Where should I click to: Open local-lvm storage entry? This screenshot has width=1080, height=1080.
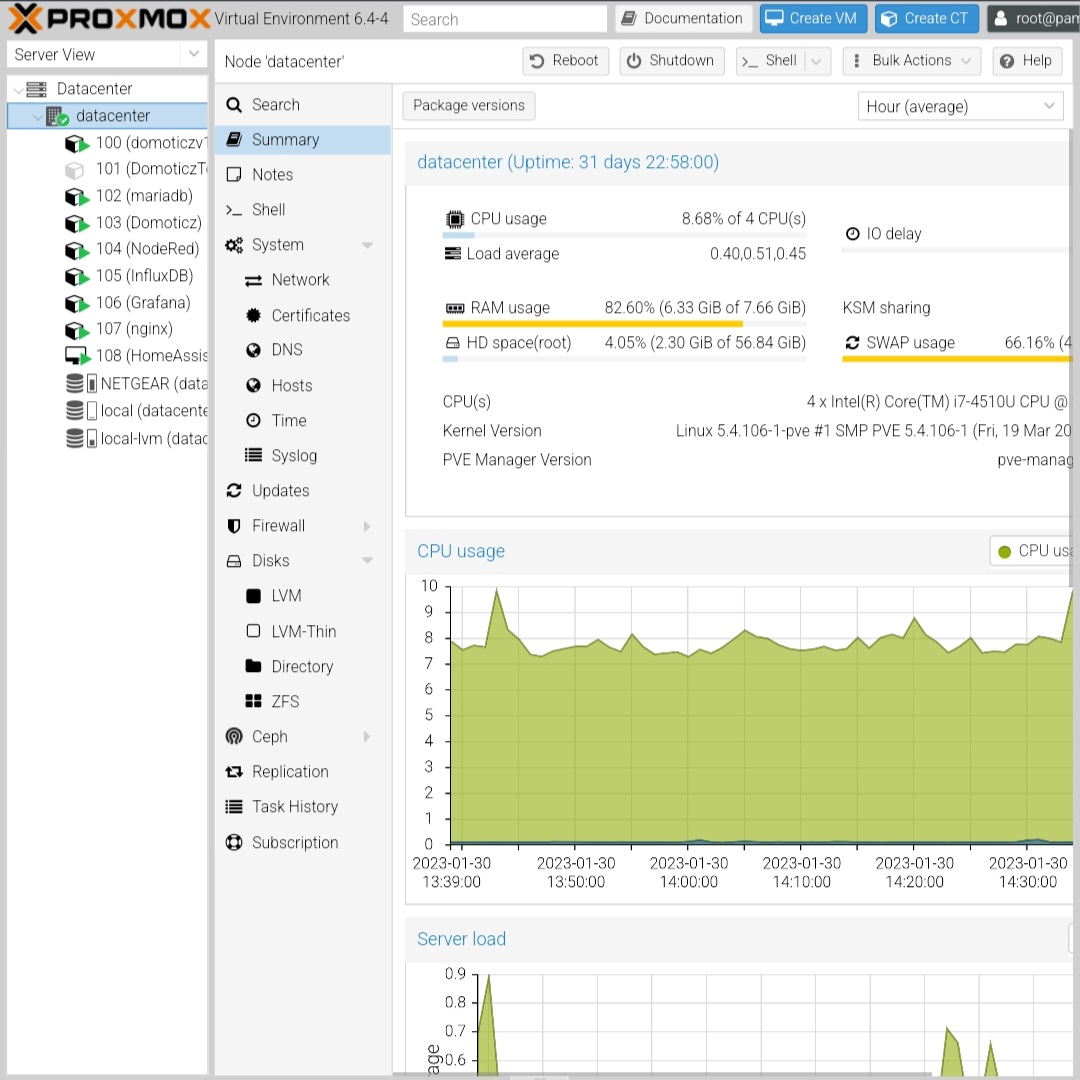136,438
